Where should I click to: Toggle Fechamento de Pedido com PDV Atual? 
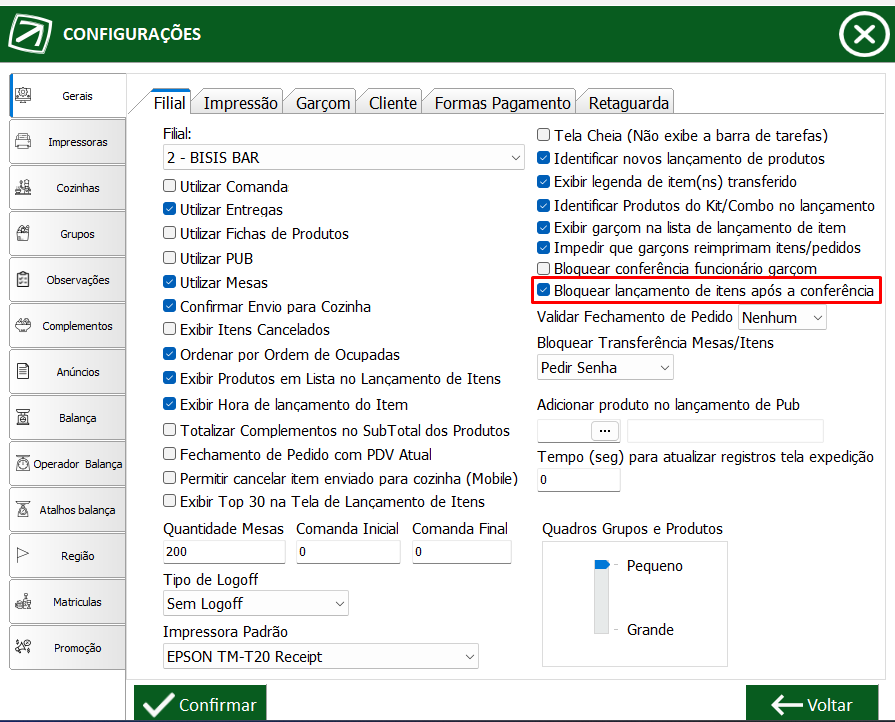pyautogui.click(x=170, y=454)
